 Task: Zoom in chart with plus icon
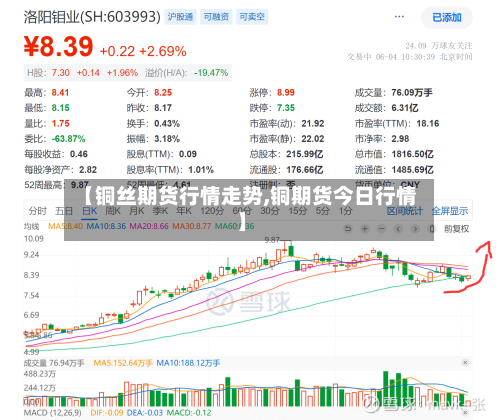[365, 229]
